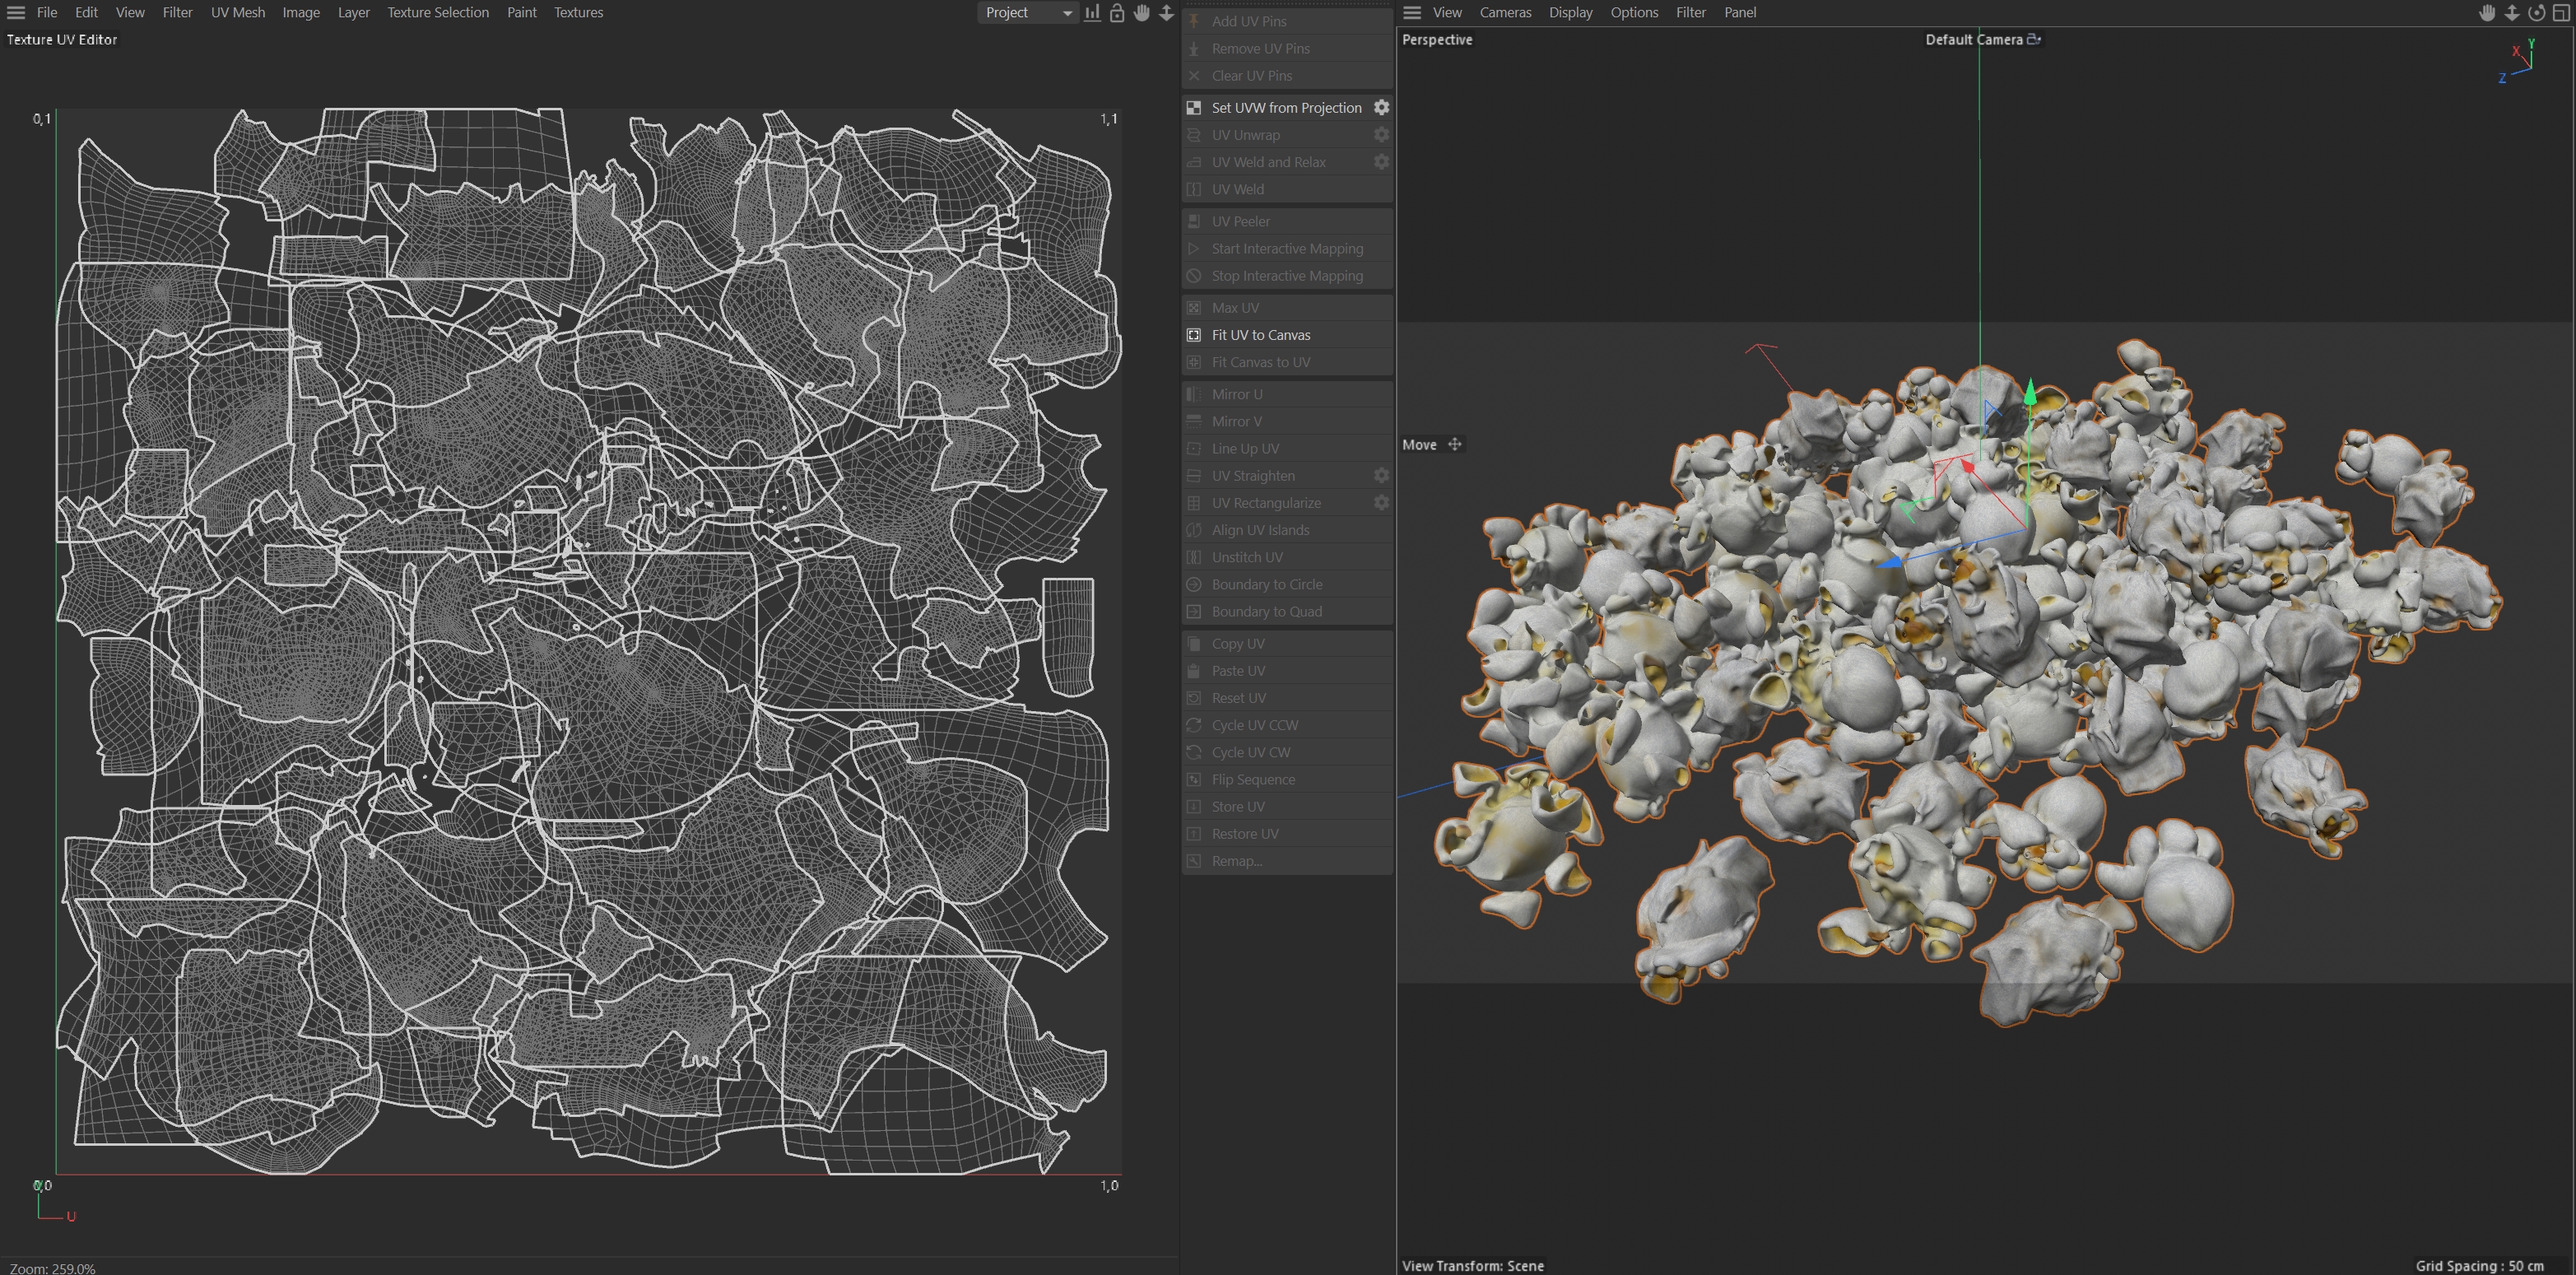Open the UV editor hamburger menu
2576x1275 pixels.
[16, 13]
